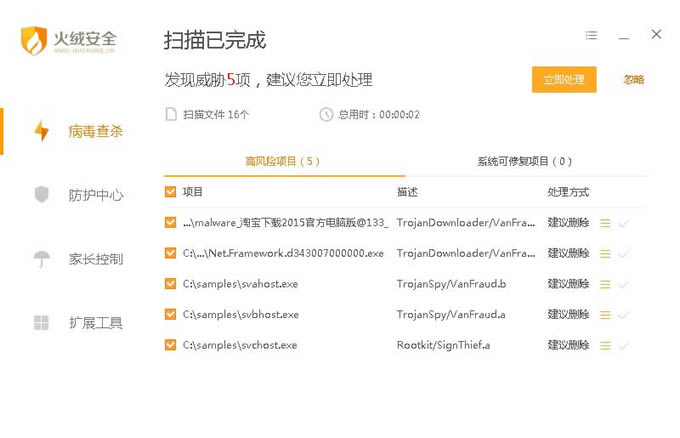680x438 pixels.
Task: Open the main menu hamburger icon
Action: pos(591,35)
